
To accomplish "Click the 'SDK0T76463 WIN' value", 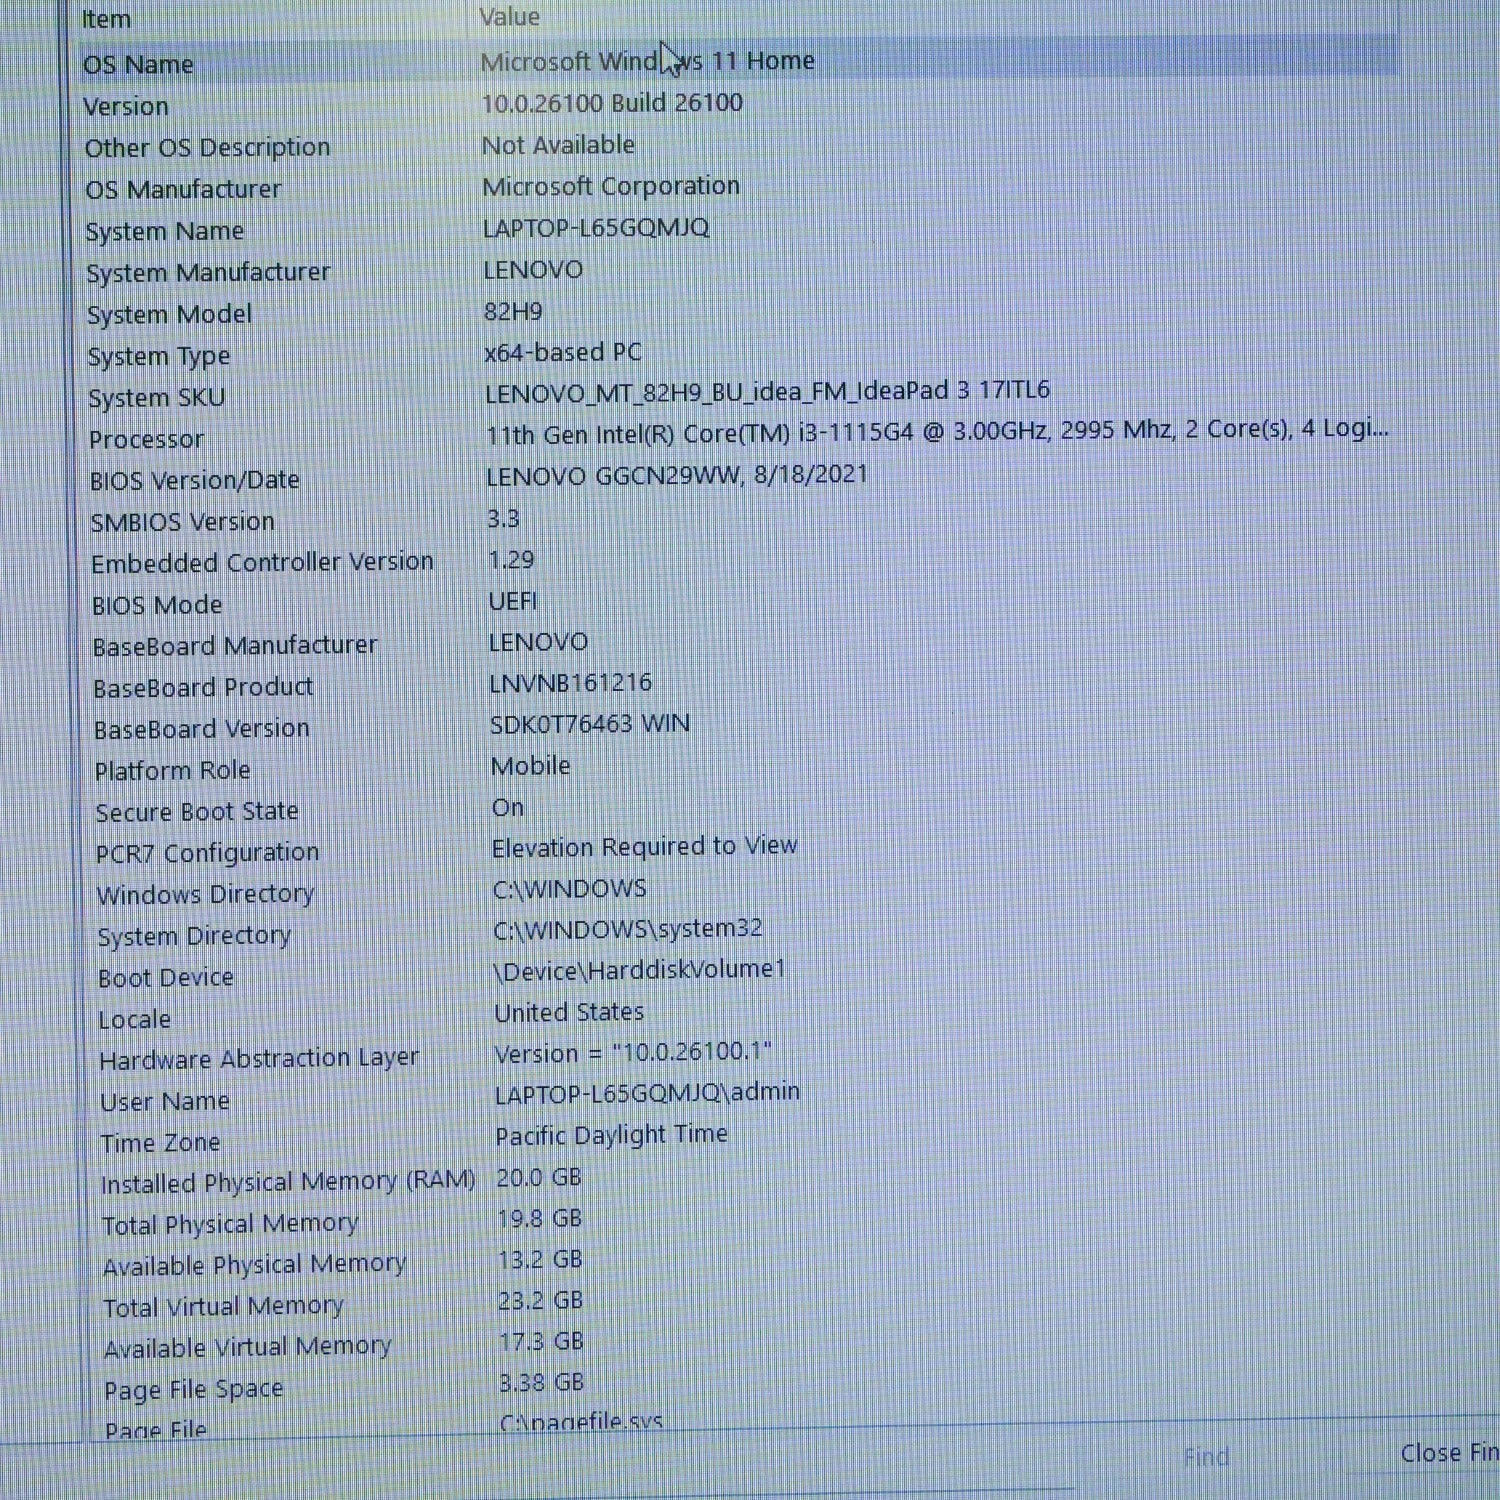I will click(x=590, y=724).
